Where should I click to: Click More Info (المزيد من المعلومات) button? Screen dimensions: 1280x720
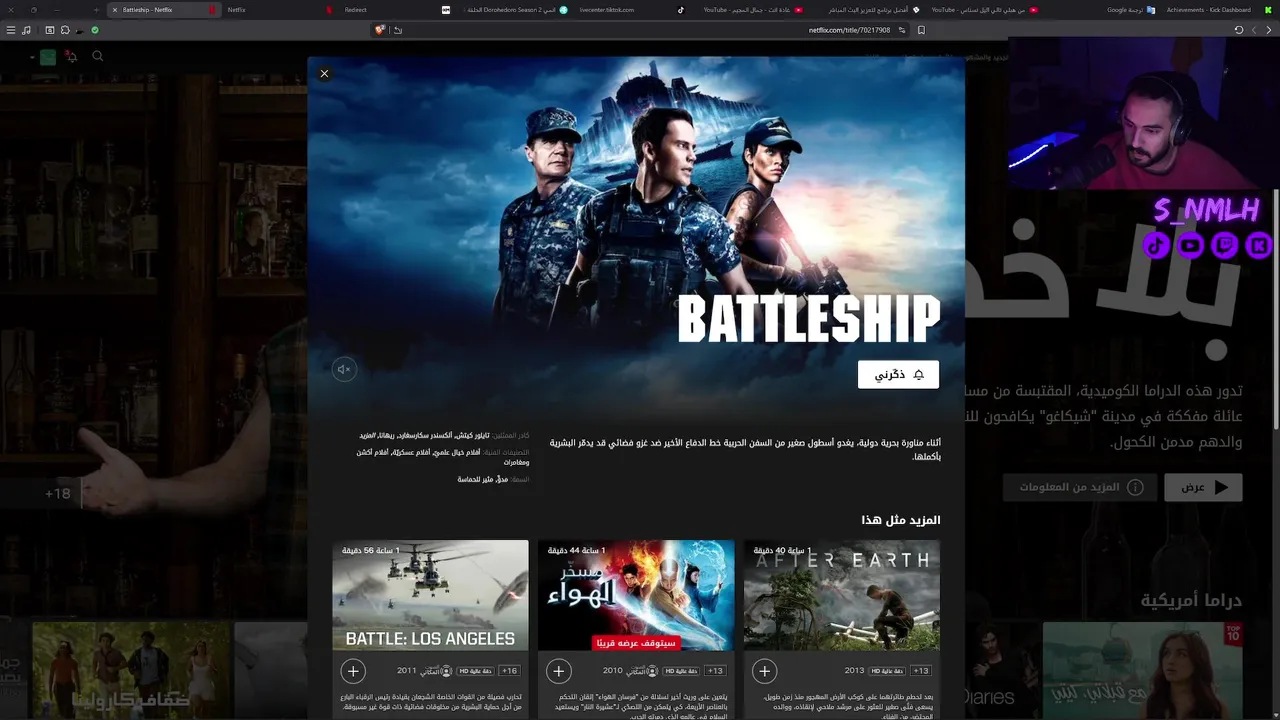[1081, 487]
